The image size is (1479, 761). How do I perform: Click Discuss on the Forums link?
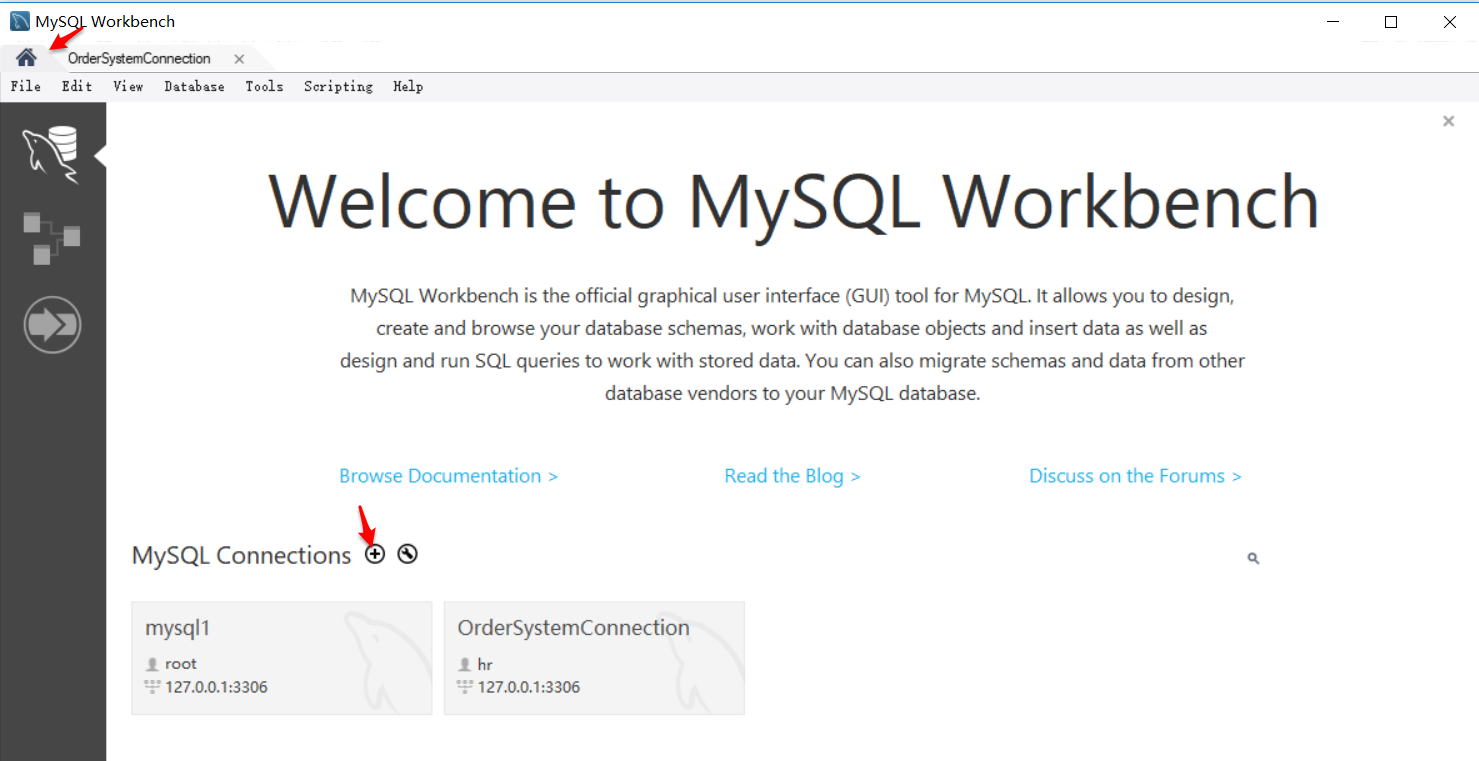(1135, 476)
